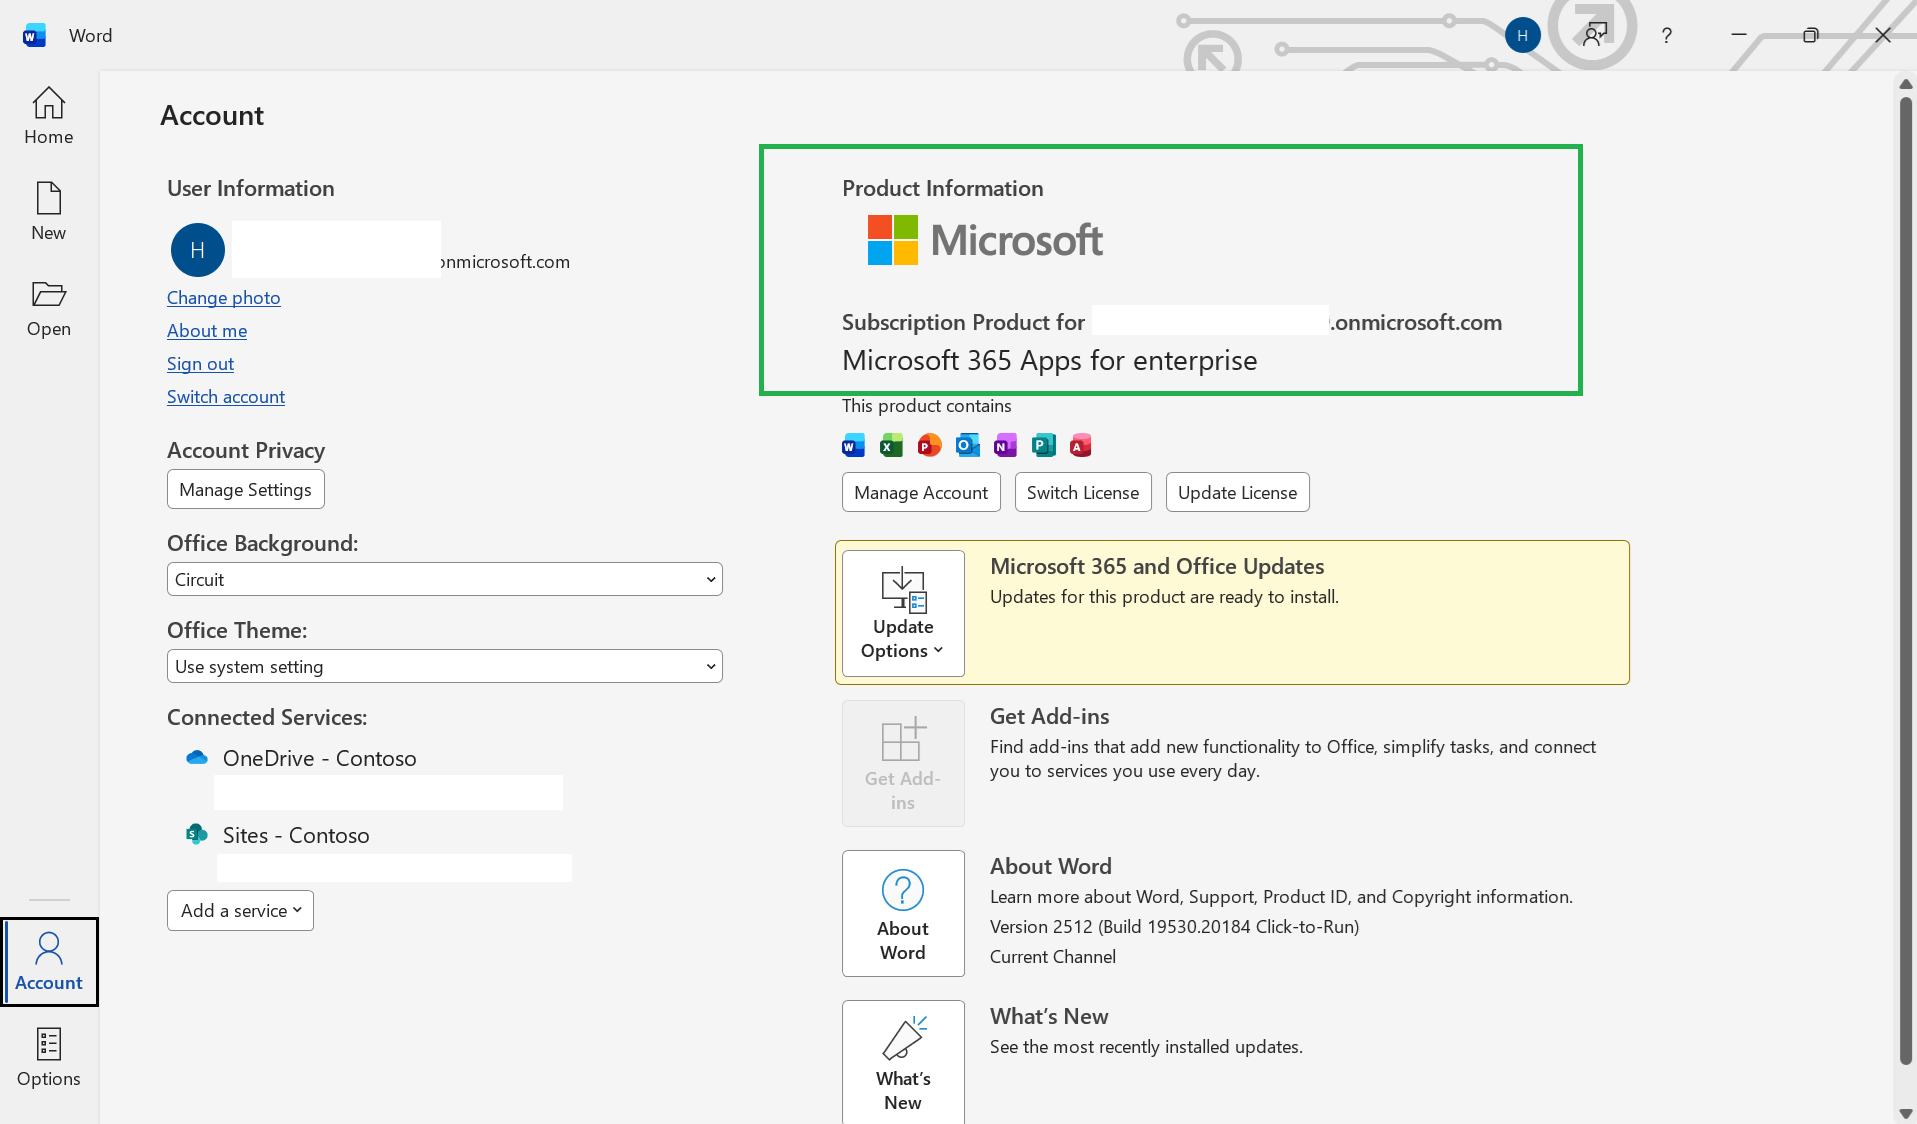This screenshot has height=1124, width=1917.
Task: Click the Account page heading
Action: click(x=212, y=115)
